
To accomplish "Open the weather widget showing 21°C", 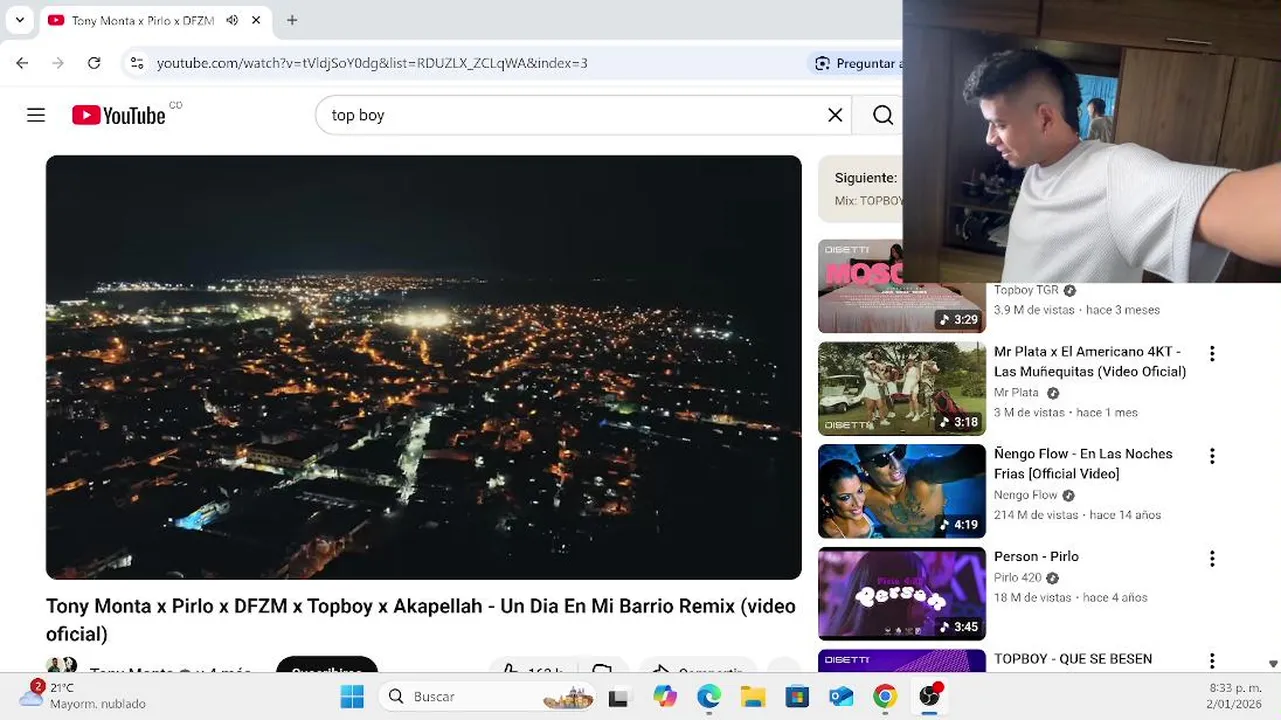I will tap(83, 696).
